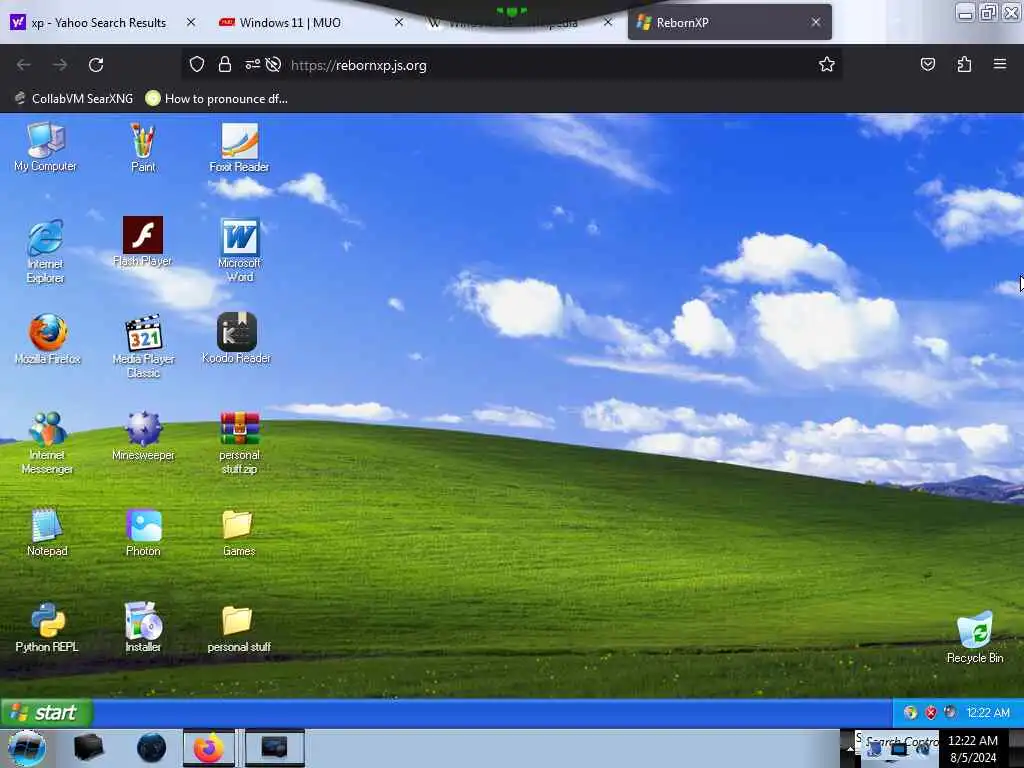Click the dark monitor button on host taskbar
This screenshot has height=768, width=1024.
click(x=274, y=748)
